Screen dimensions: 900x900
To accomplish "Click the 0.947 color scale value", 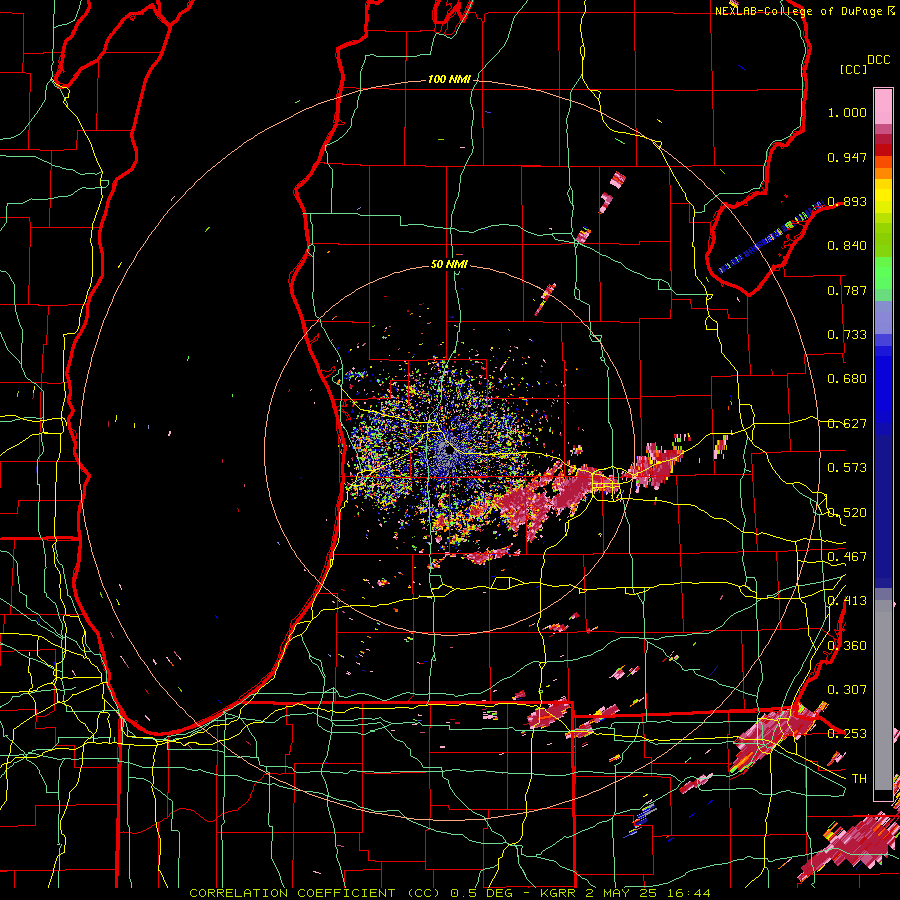I will [x=847, y=157].
